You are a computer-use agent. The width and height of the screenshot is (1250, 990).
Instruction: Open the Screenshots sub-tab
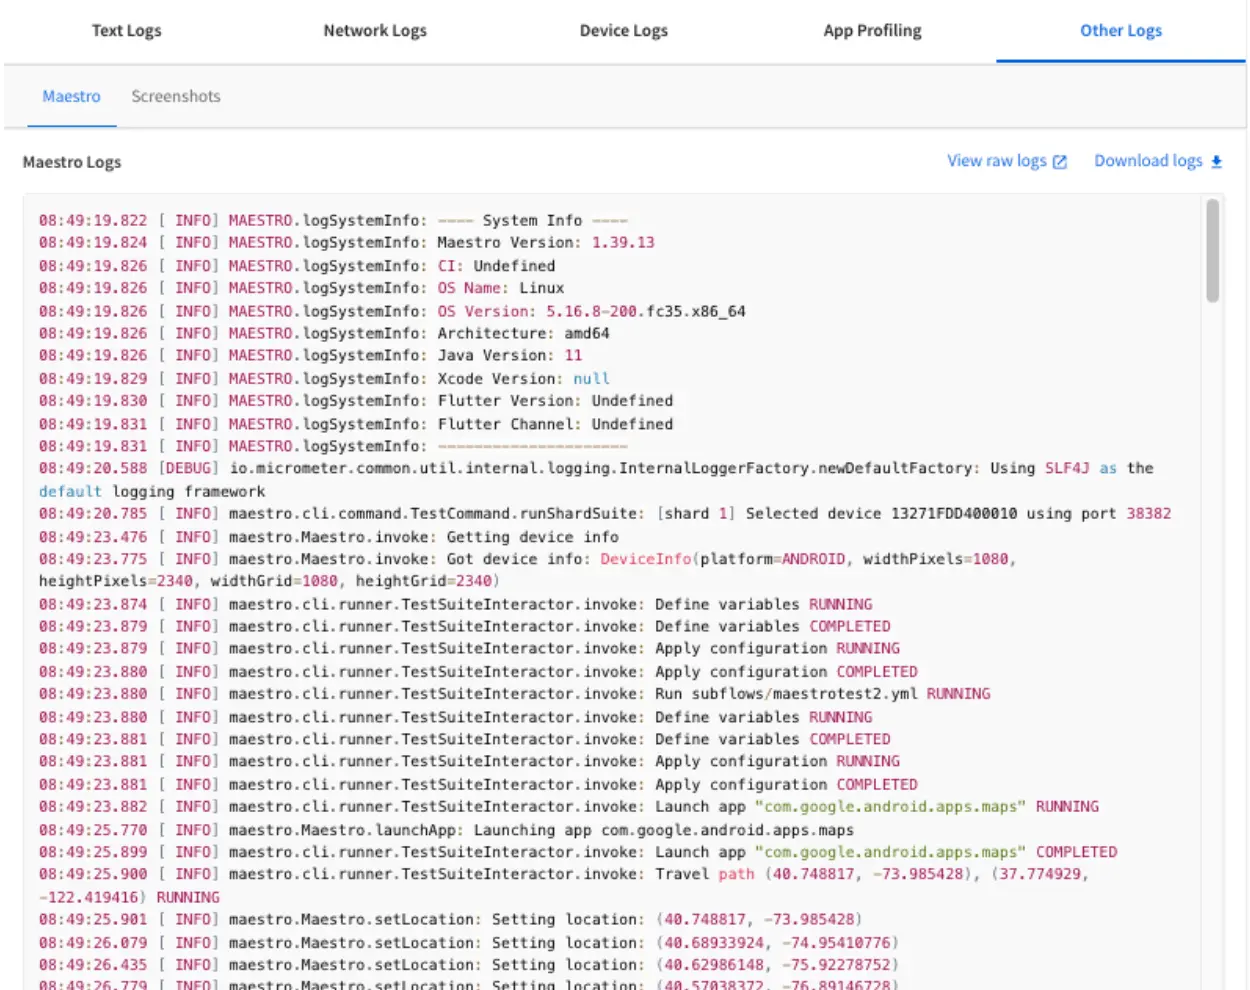point(176,96)
